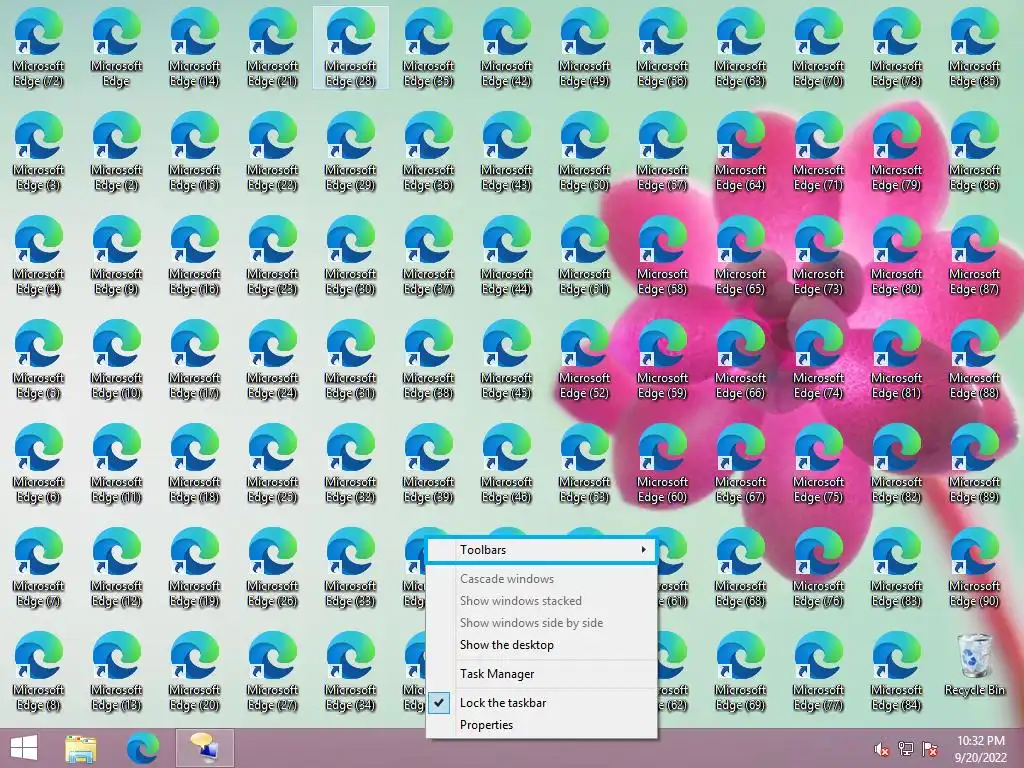1024x768 pixels.
Task: Open the clock showing 10:32 PM
Action: click(x=981, y=749)
